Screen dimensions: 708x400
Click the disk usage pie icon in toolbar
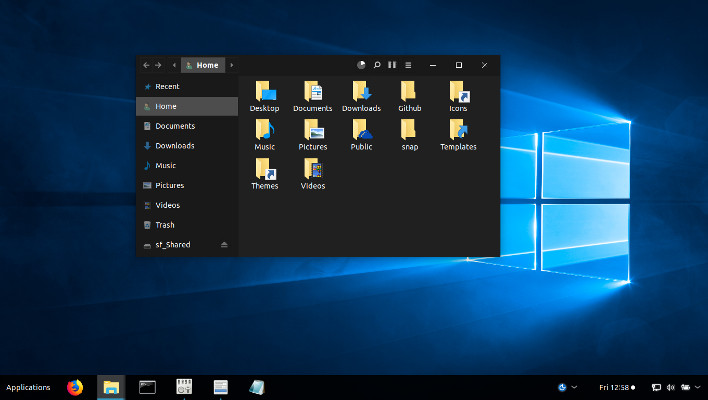361,65
